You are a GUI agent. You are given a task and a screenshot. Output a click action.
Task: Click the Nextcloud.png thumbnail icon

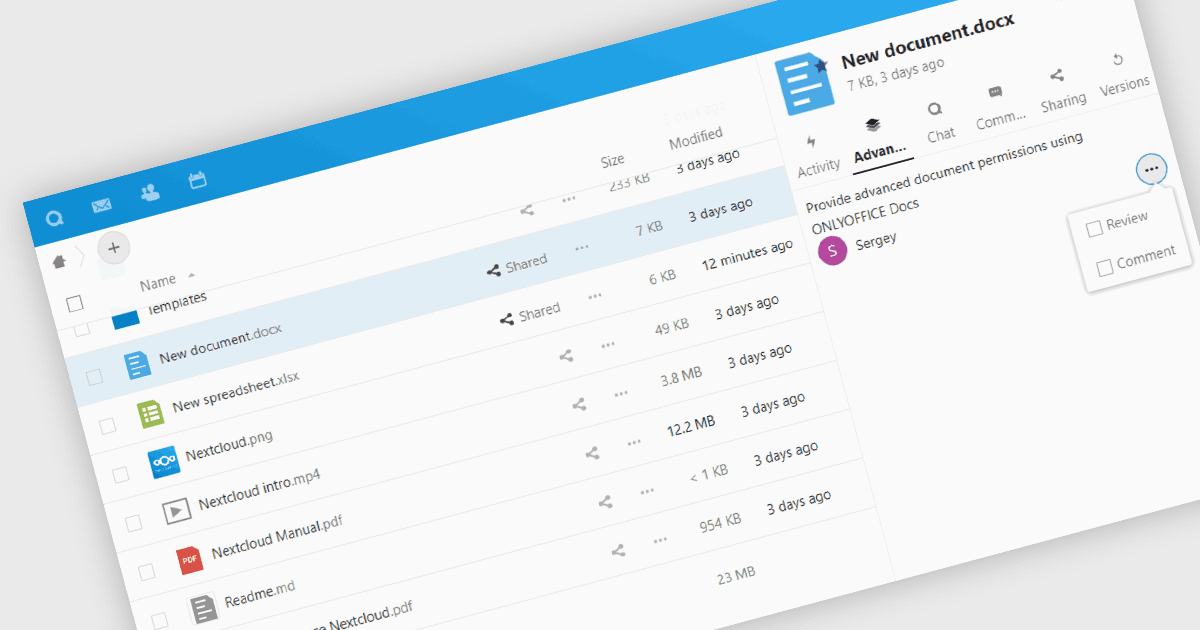pyautogui.click(x=164, y=461)
